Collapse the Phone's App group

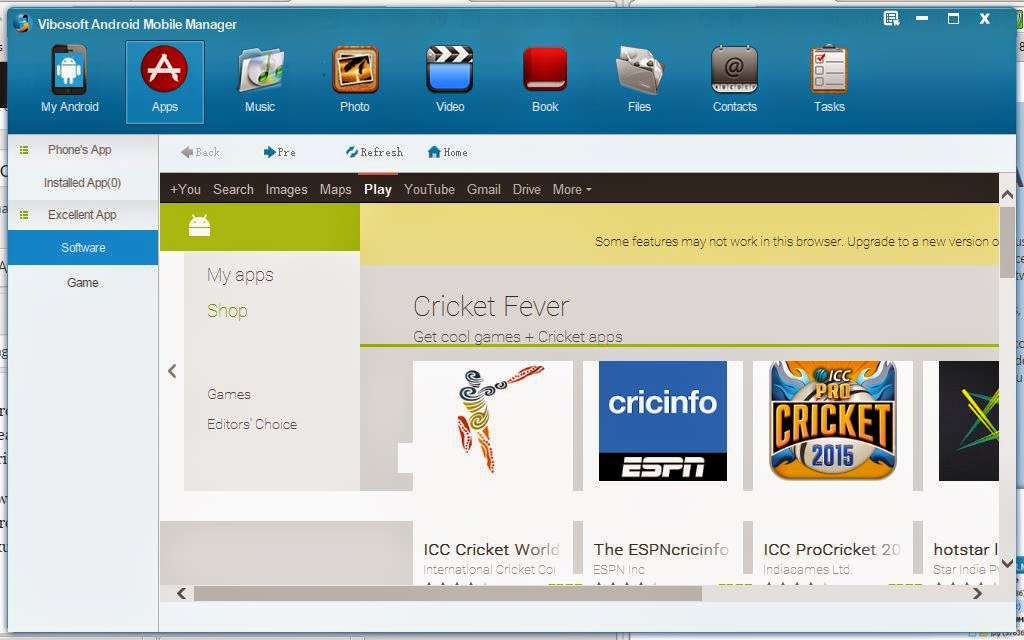click(24, 150)
